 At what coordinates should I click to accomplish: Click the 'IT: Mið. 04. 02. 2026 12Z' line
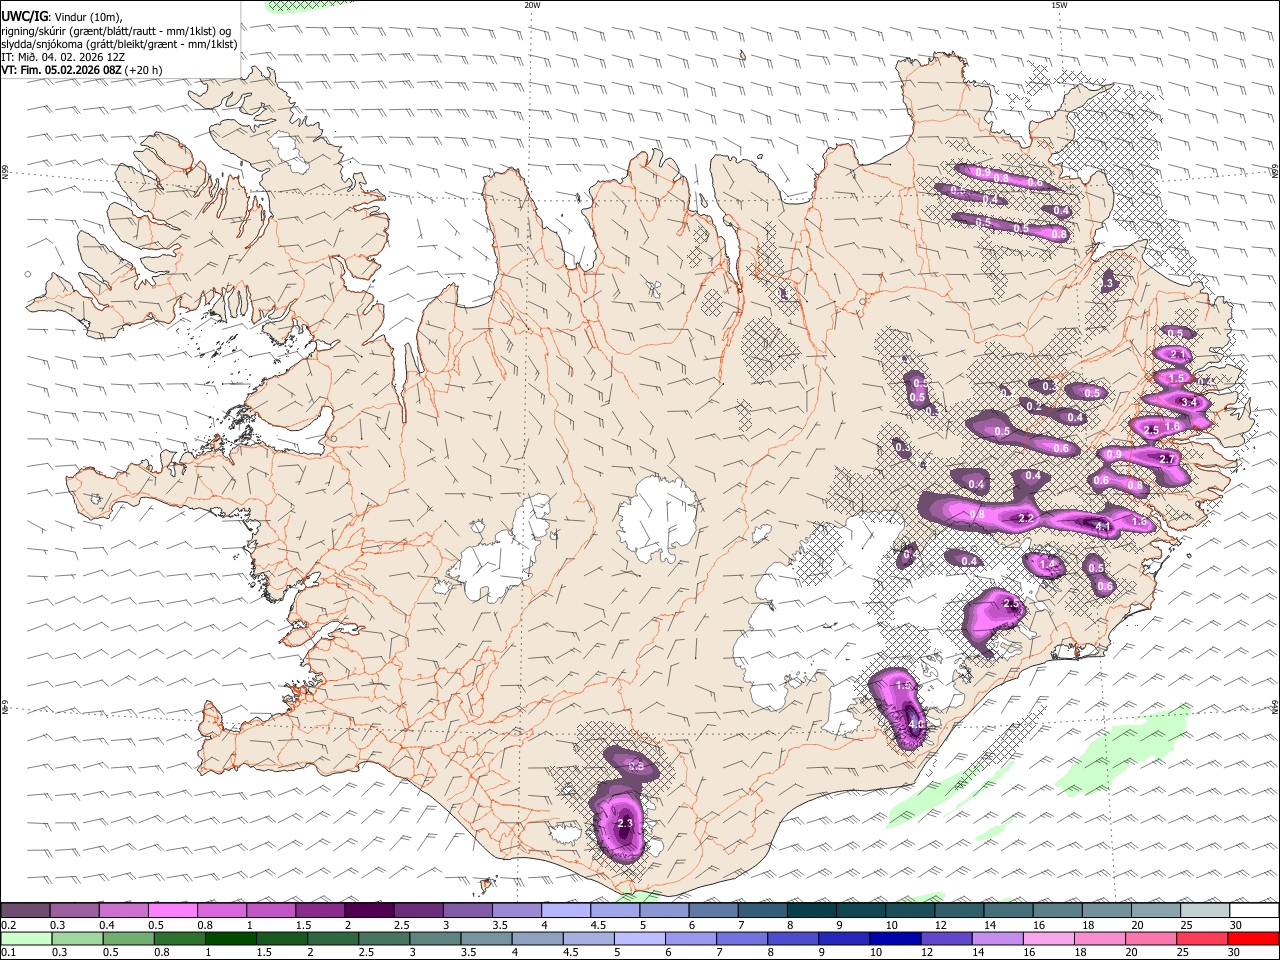click(63, 57)
